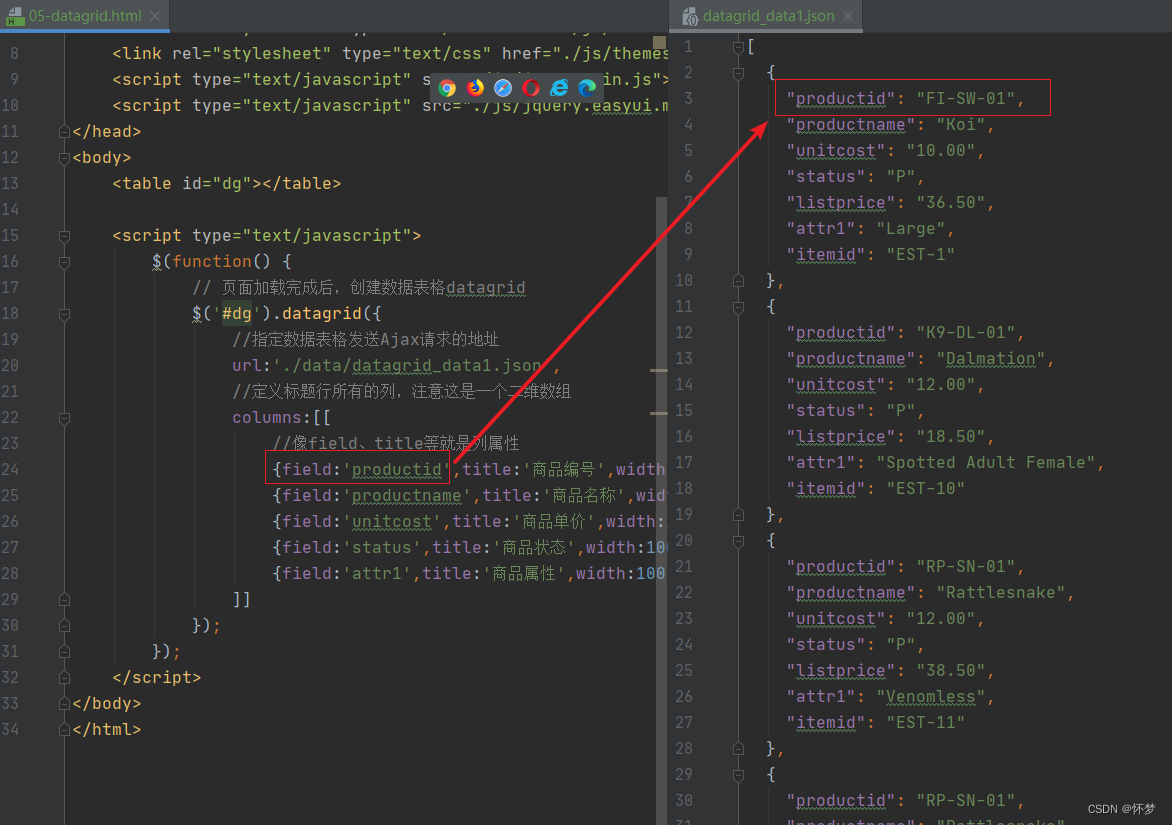
Task: Switch to datagrid_data1.json tab
Action: tap(768, 16)
